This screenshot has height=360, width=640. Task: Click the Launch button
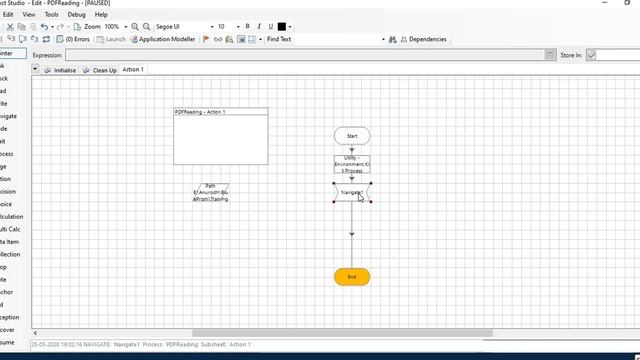[111, 39]
